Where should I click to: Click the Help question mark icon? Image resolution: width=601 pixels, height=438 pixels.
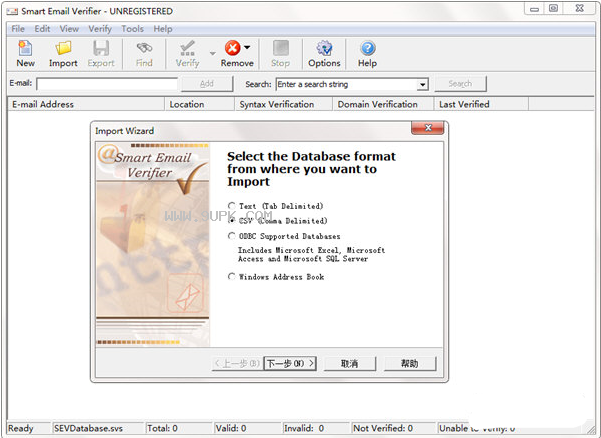(x=368, y=48)
